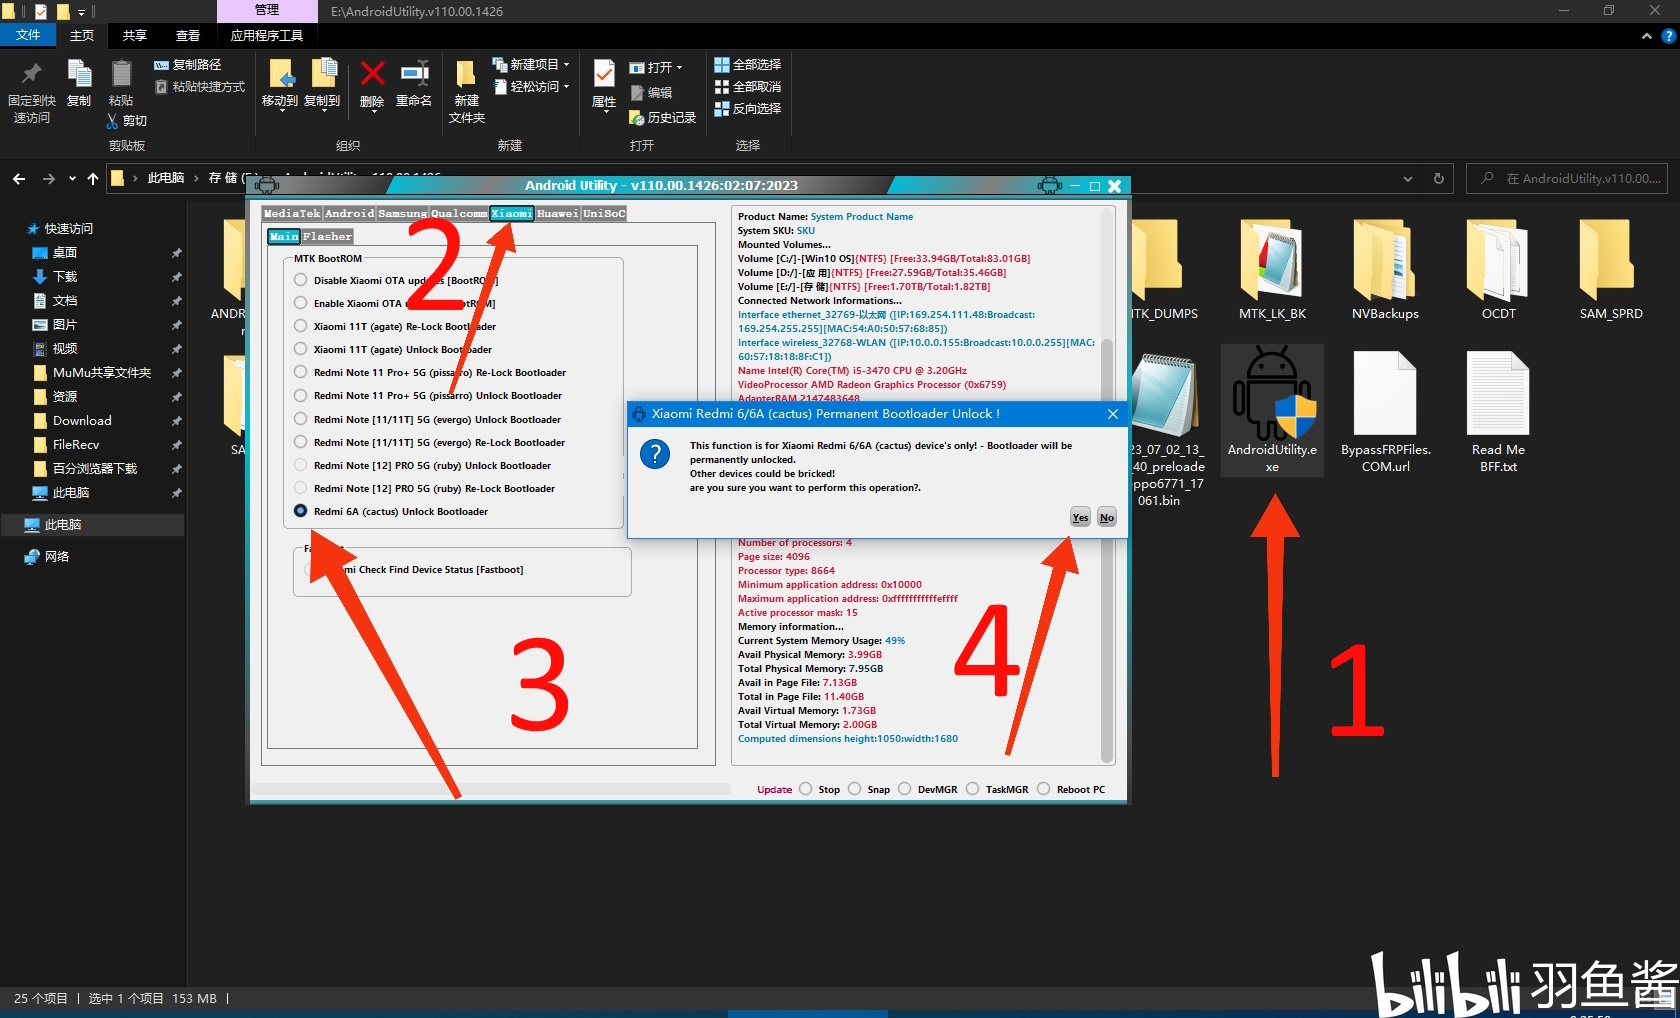Open Download in Quick access sidebar
The width and height of the screenshot is (1680, 1018).
[82, 421]
